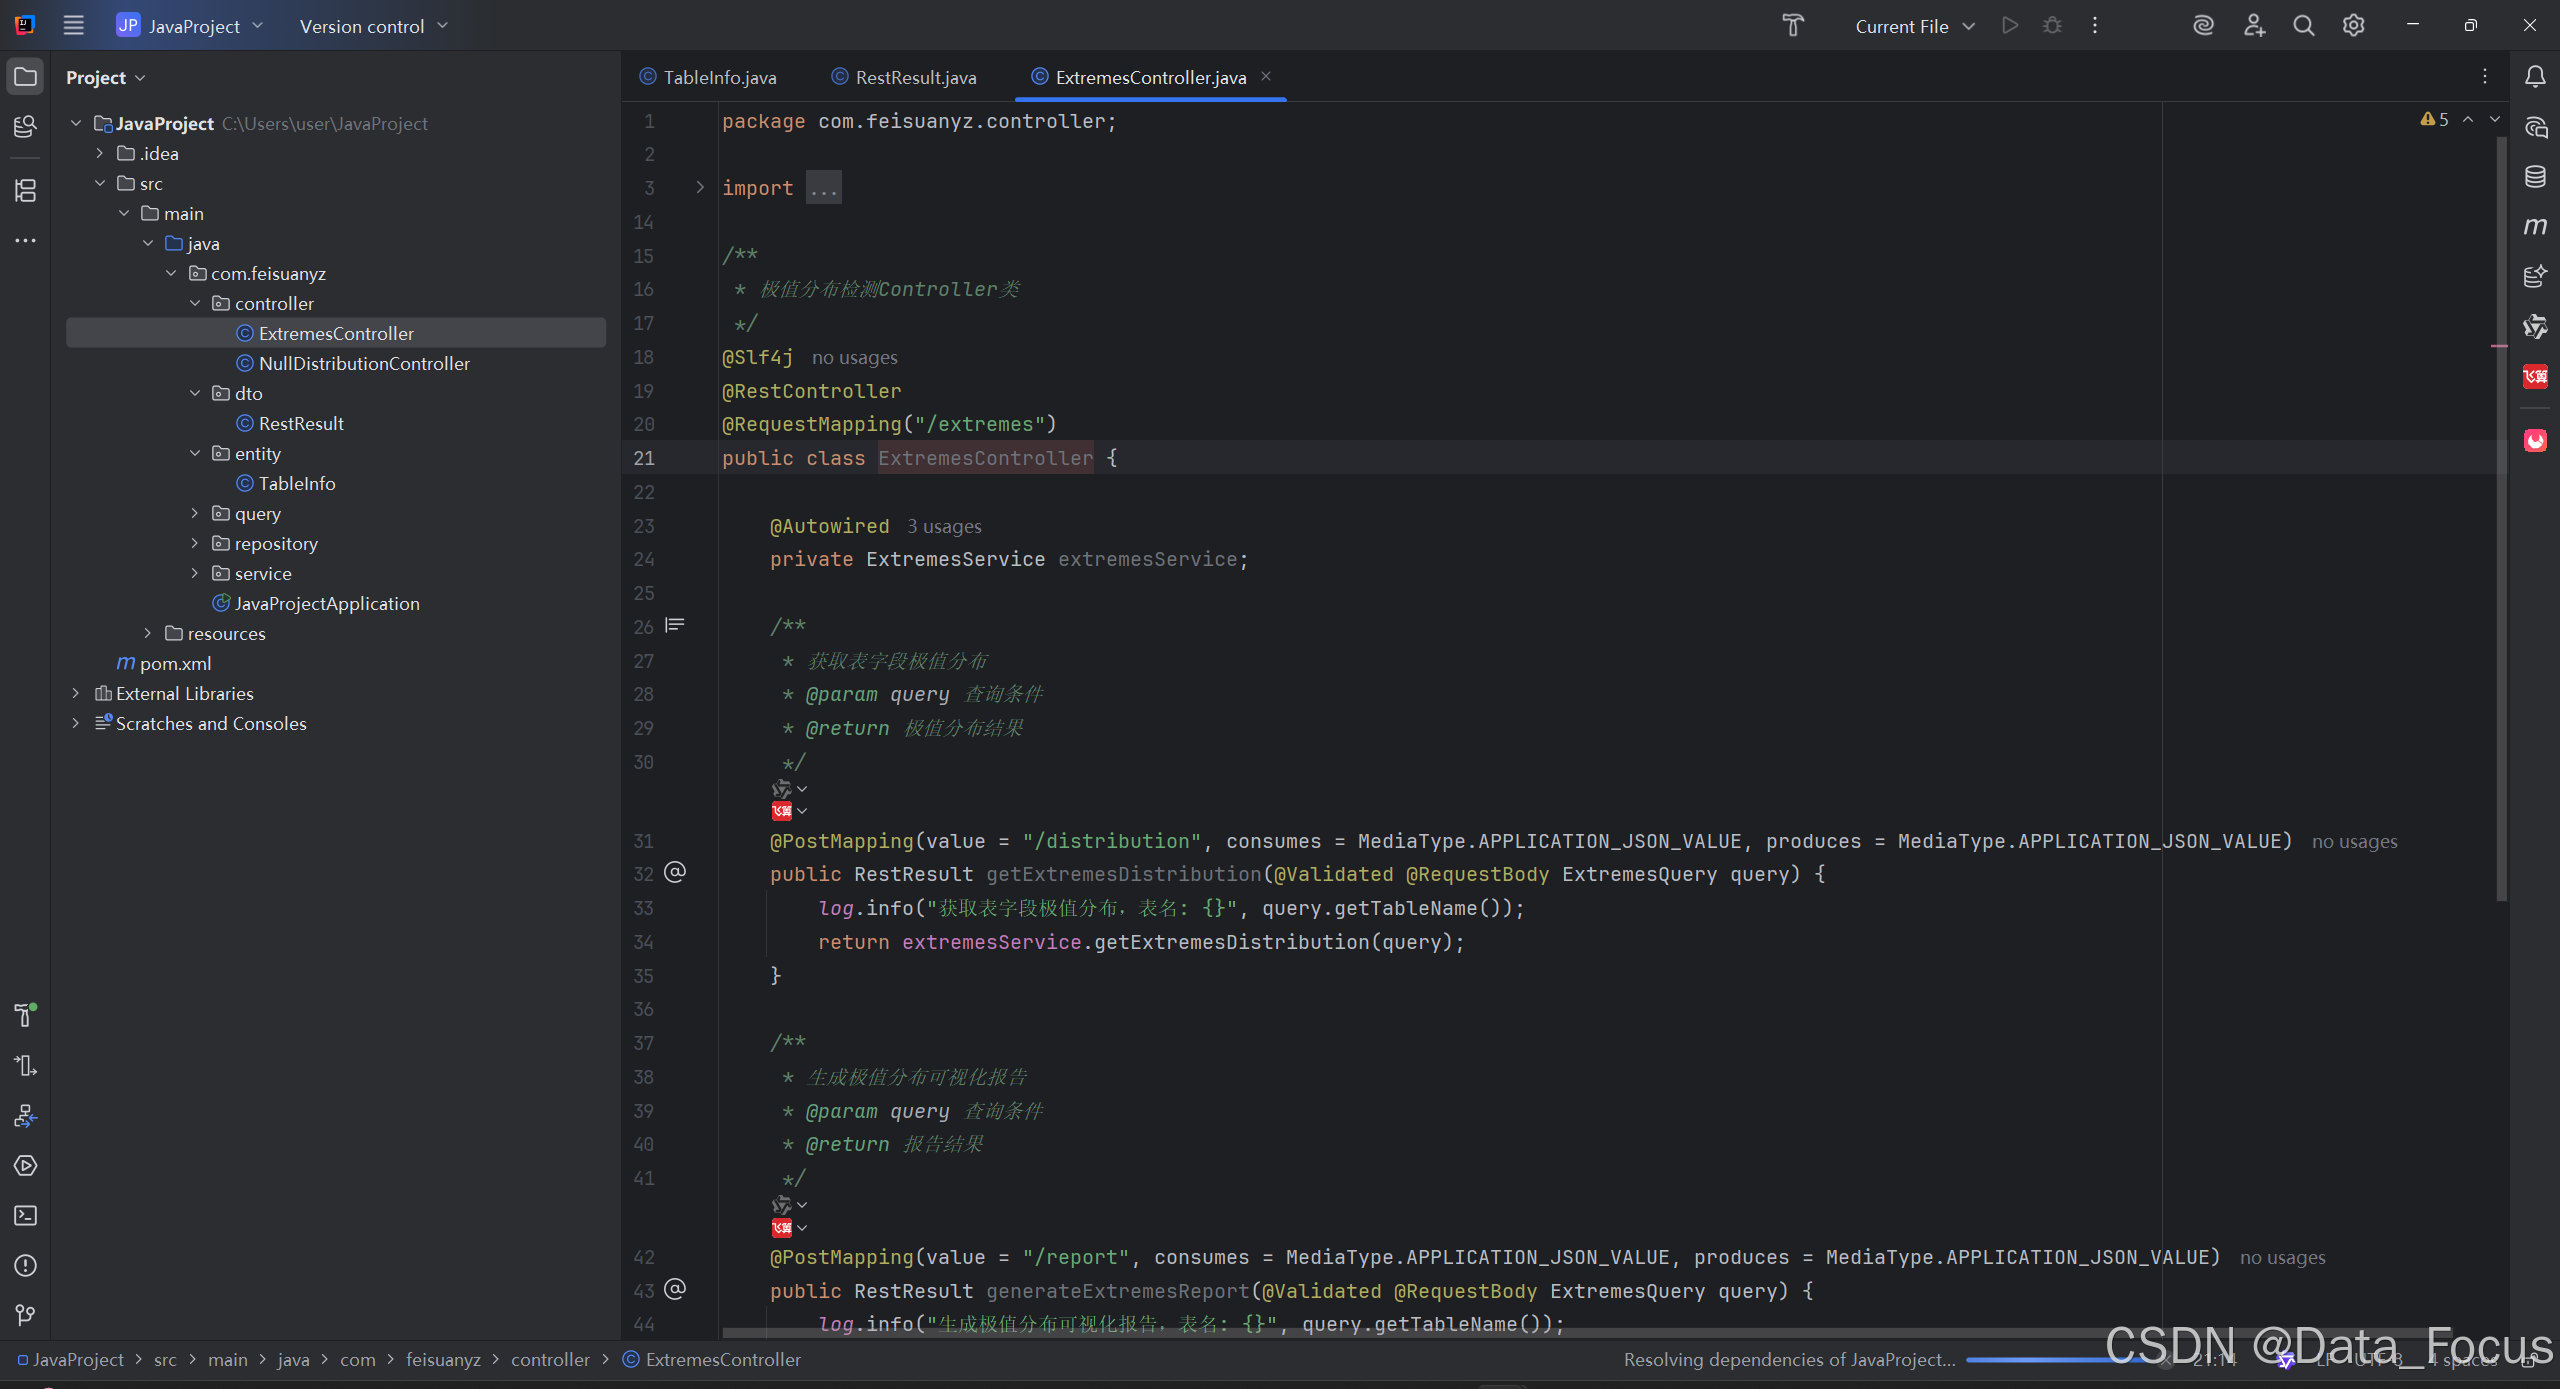Viewport: 2560px width, 1389px height.
Task: Open the Maven tool window
Action: pos(2535,227)
